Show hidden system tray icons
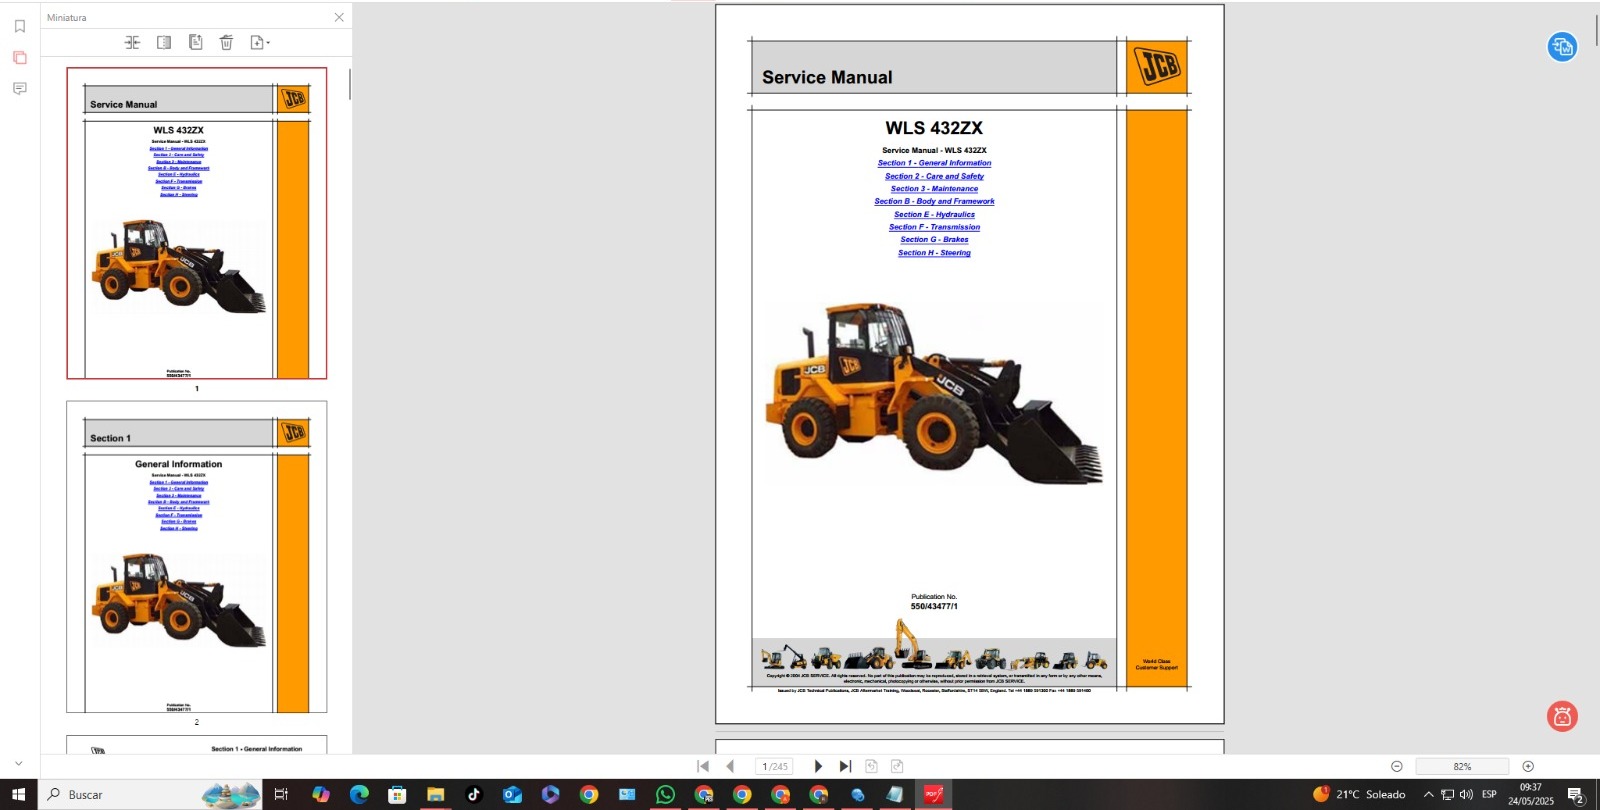Screen dimensions: 1600x810 pos(1428,794)
